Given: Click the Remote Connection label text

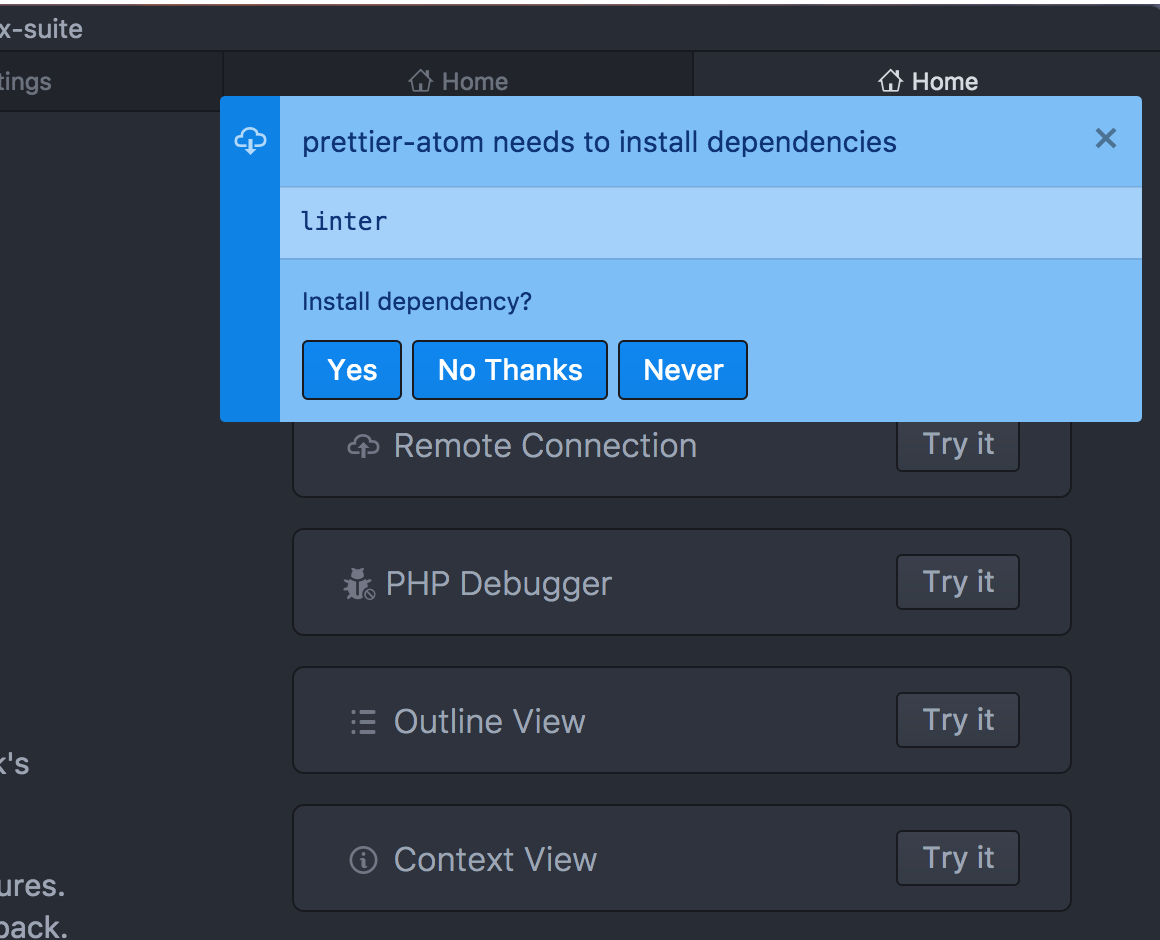Looking at the screenshot, I should [545, 446].
